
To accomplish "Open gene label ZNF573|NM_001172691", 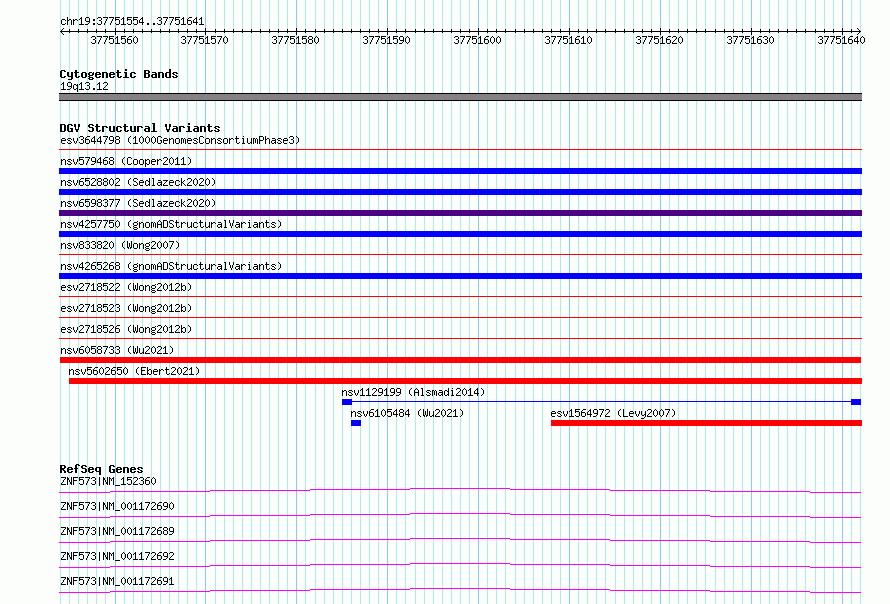I will tap(117, 581).
